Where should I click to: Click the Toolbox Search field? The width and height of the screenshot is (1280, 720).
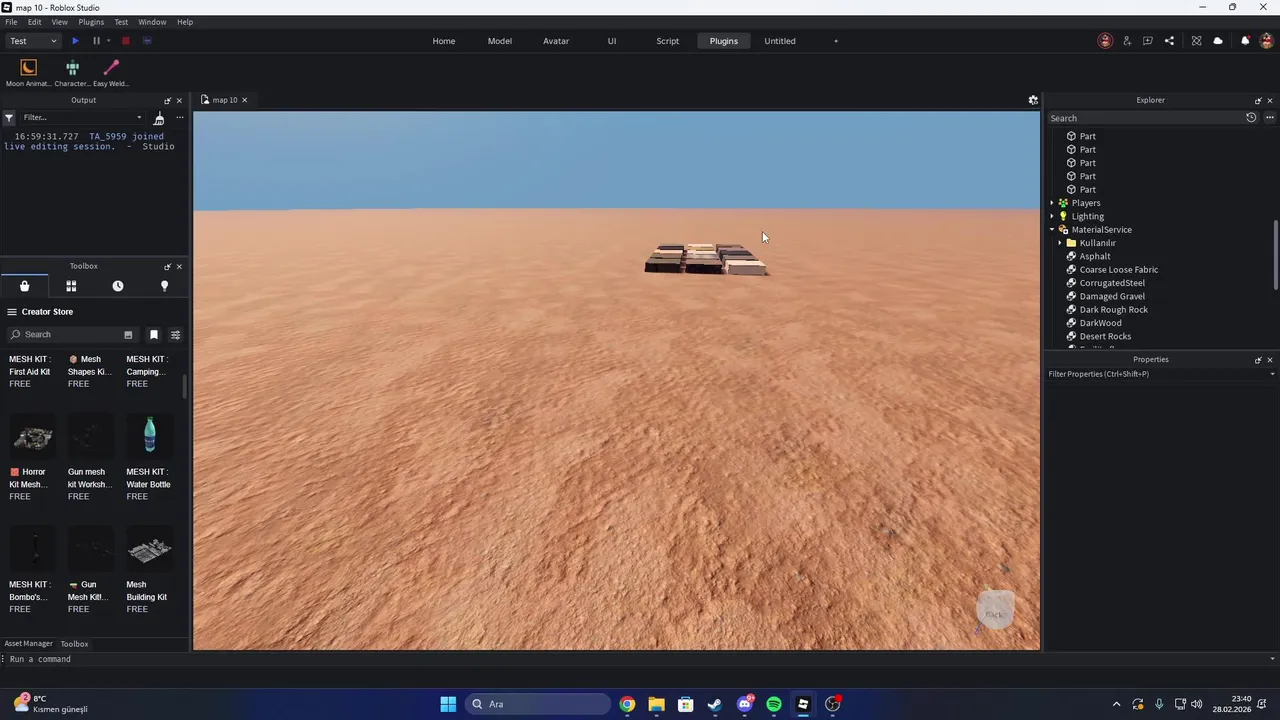coord(70,334)
